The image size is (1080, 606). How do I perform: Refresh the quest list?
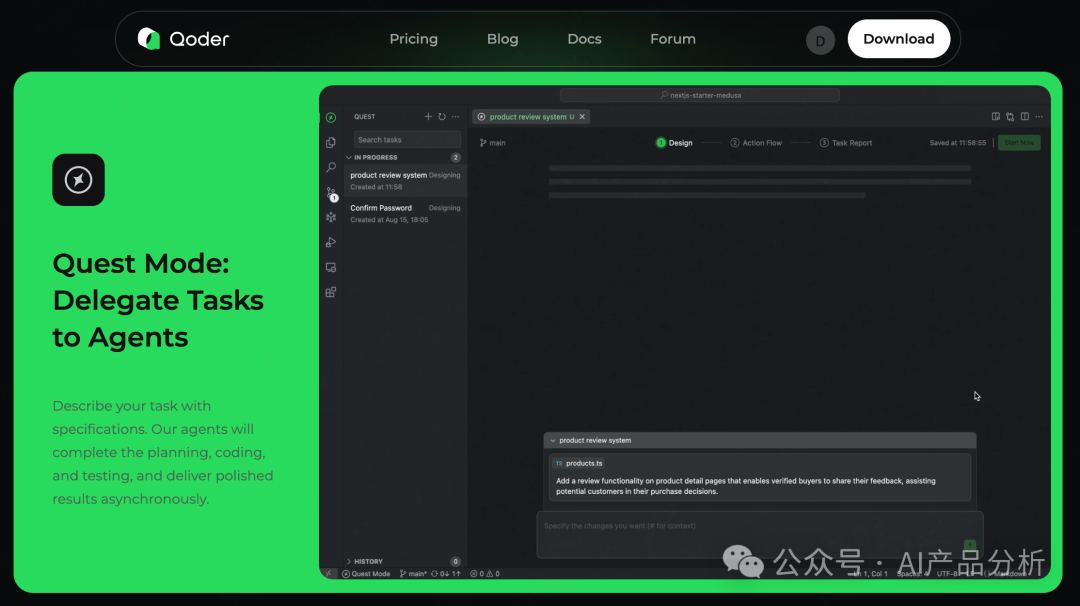click(442, 116)
